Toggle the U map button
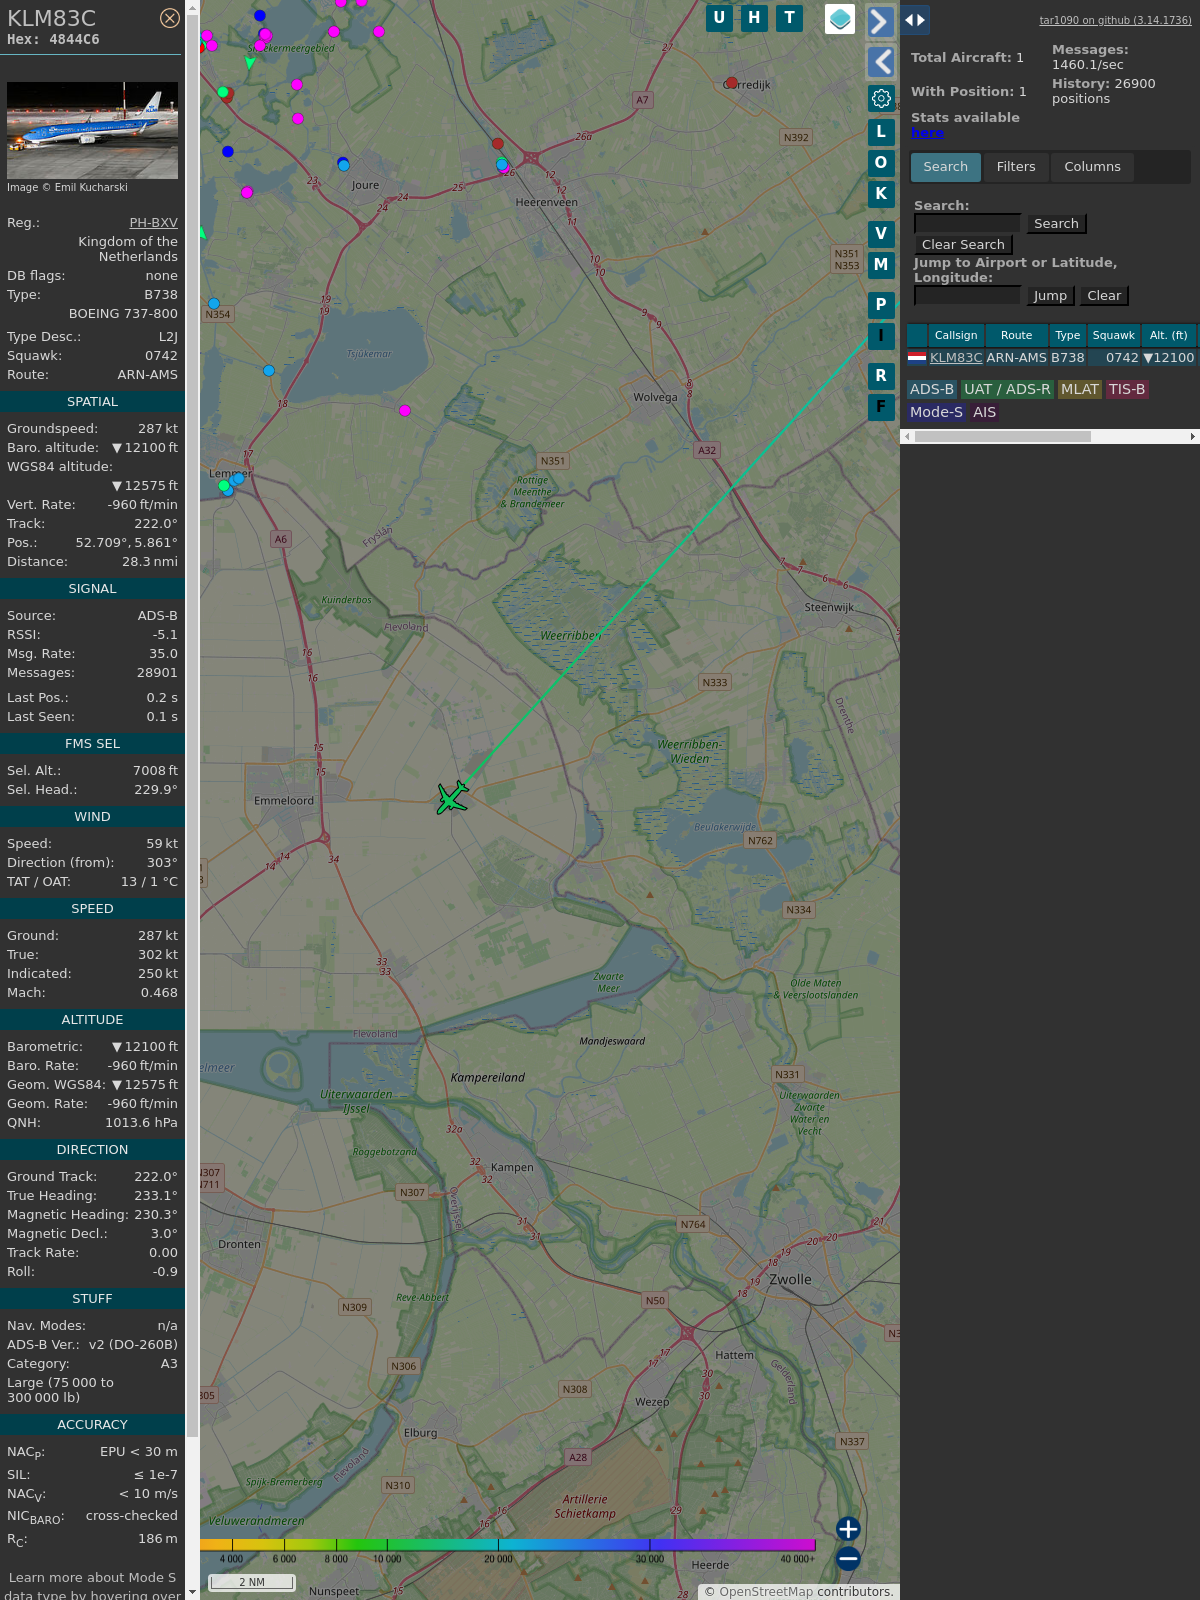The width and height of the screenshot is (1200, 1600). click(719, 18)
